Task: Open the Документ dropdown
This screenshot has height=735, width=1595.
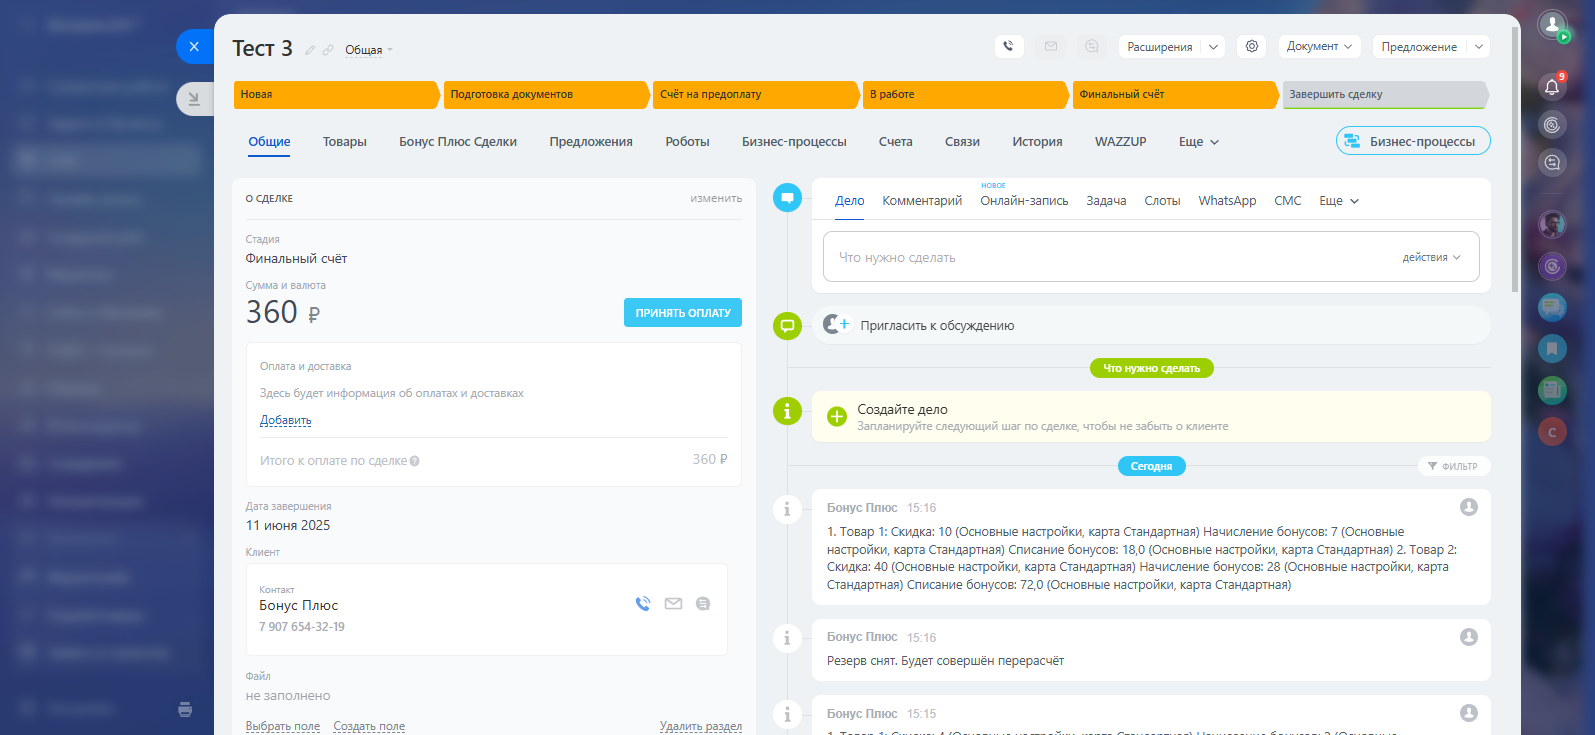Action: coord(1319,47)
